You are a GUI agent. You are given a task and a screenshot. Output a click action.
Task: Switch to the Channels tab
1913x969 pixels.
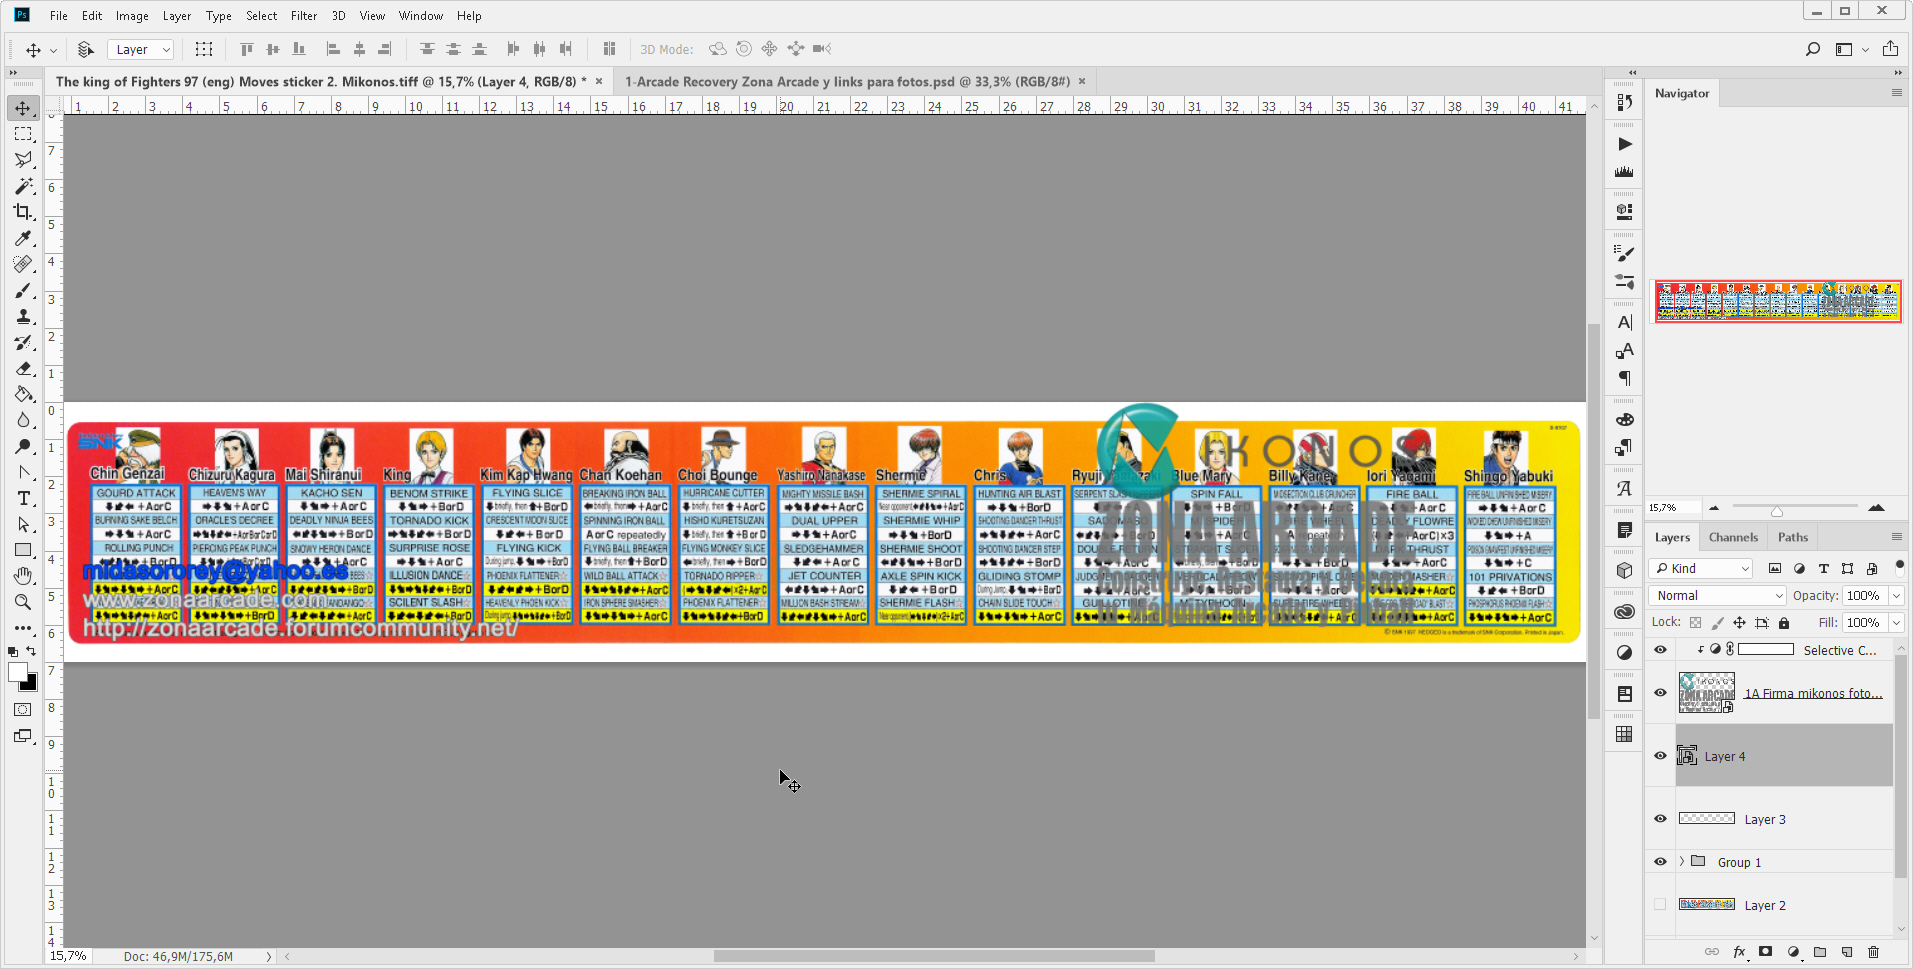coord(1733,537)
